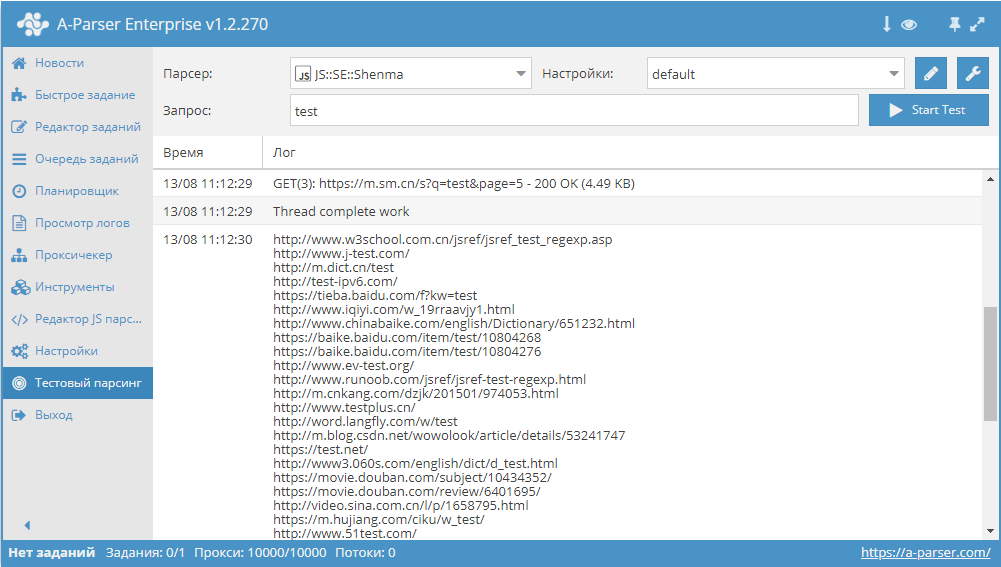Open the Новости menu item

pyautogui.click(x=77, y=63)
